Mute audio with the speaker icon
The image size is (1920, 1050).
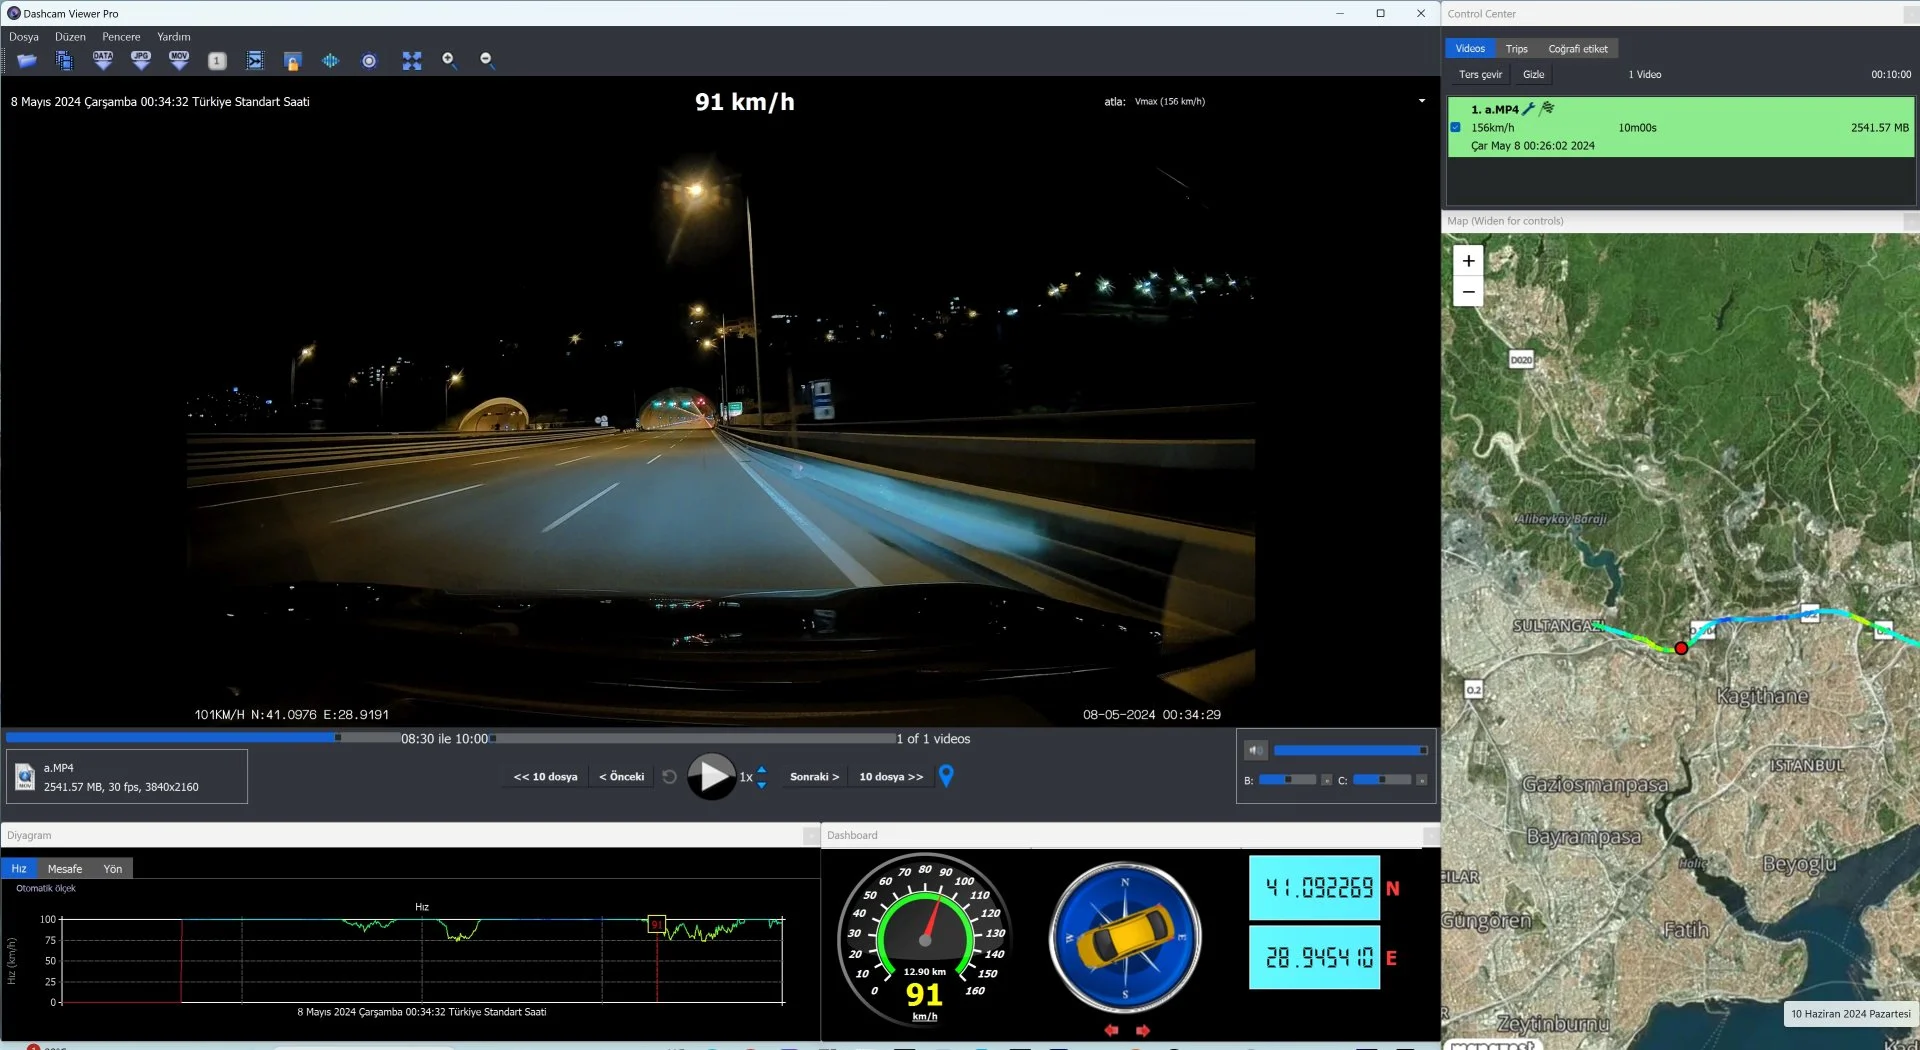(1255, 750)
